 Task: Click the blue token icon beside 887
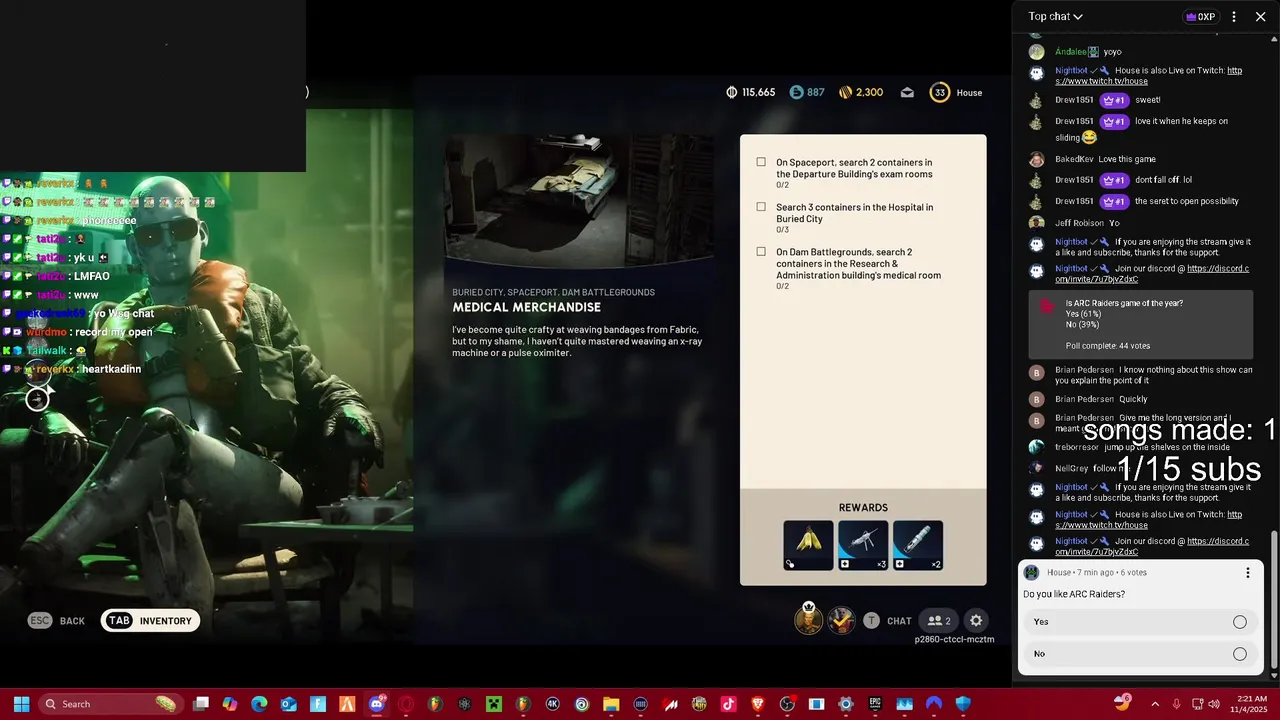[796, 92]
